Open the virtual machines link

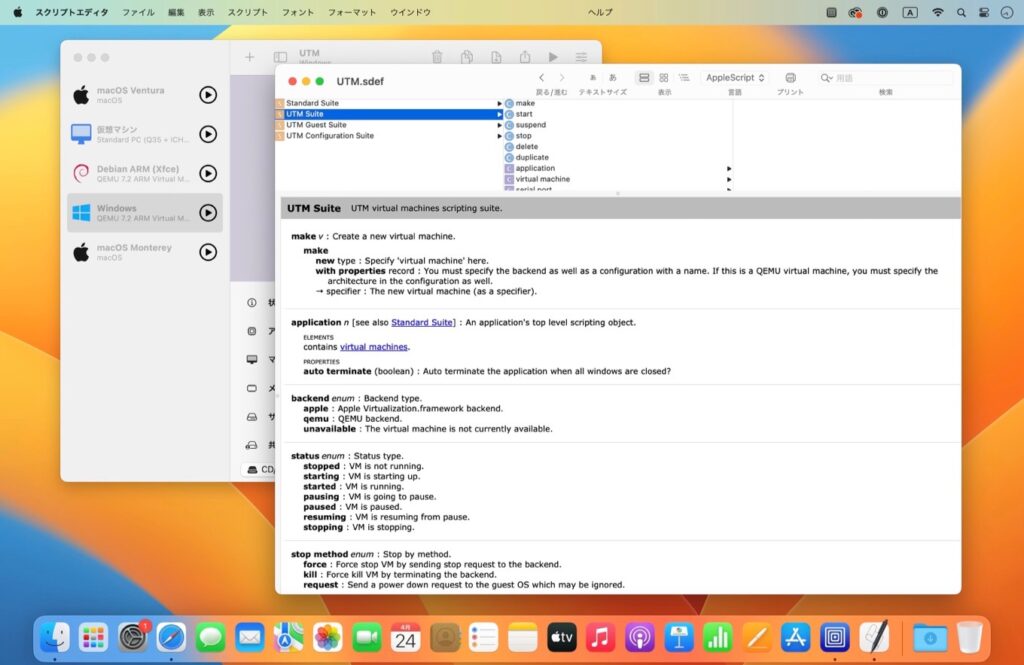pos(374,347)
